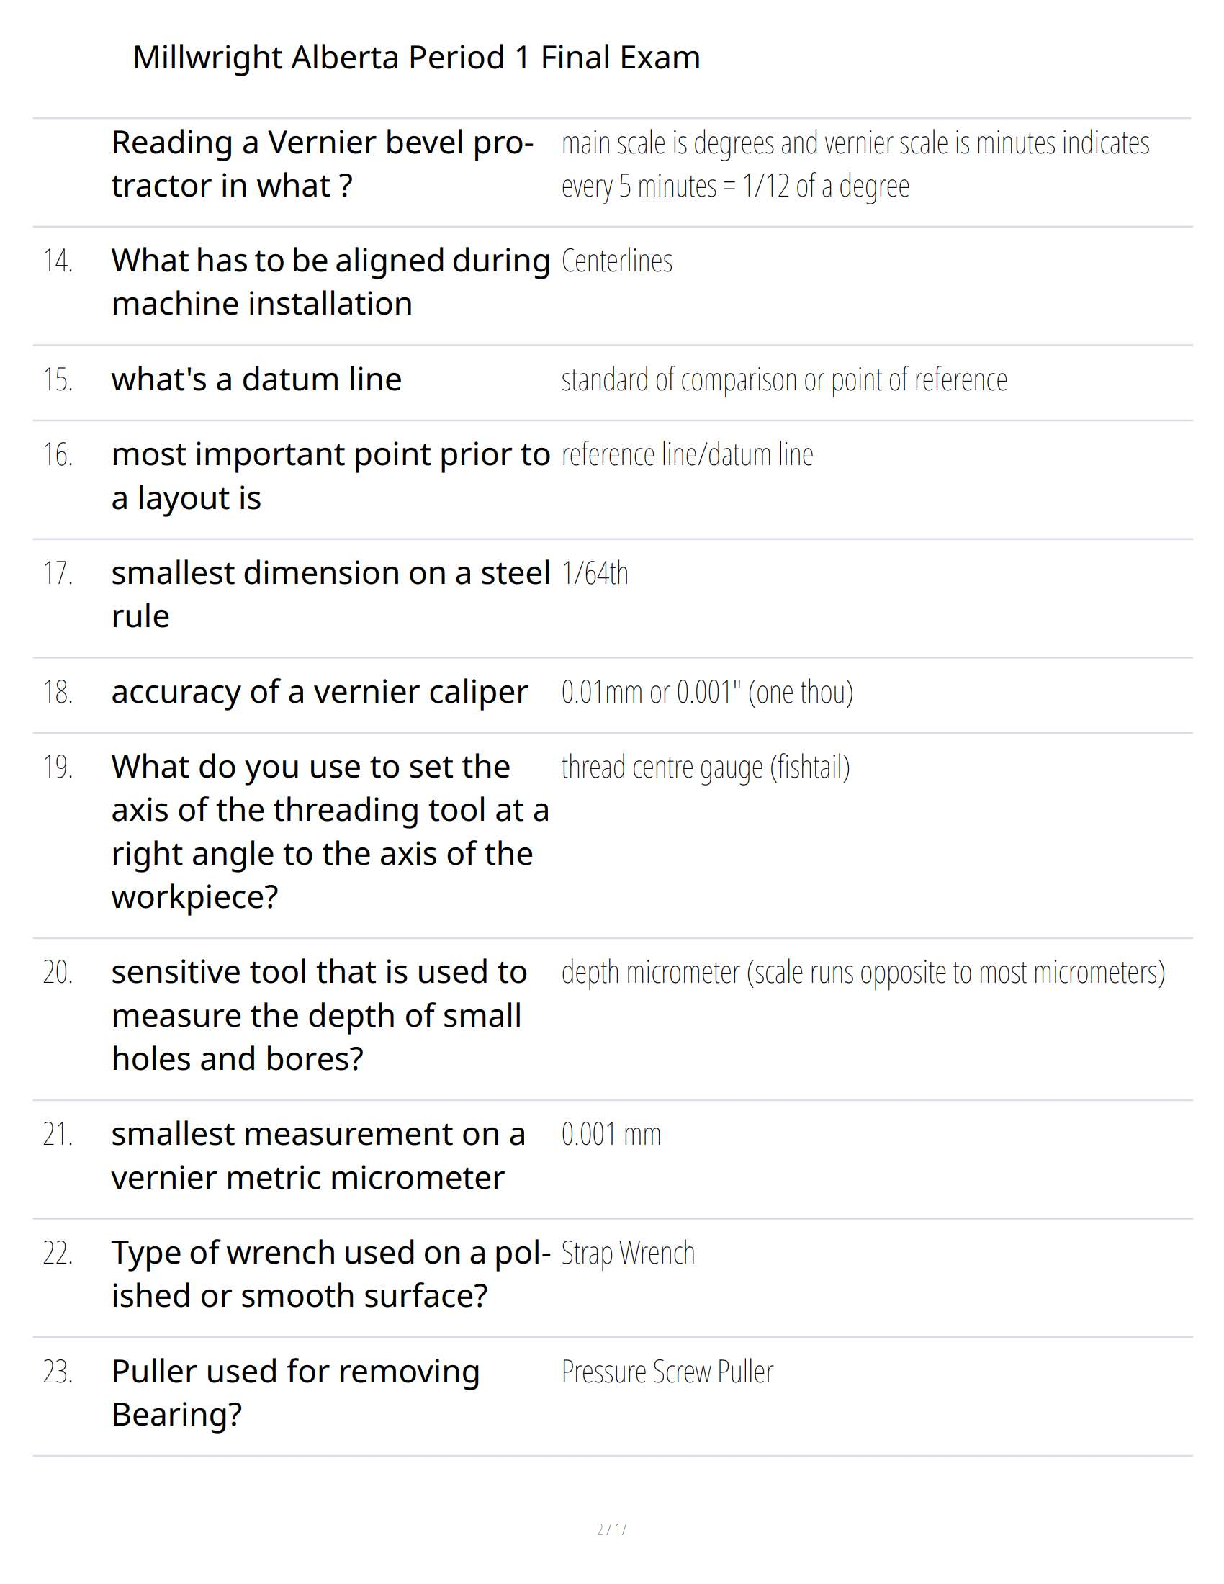This screenshot has width=1224, height=1584.
Task: Select question number 16
Action: [58, 455]
